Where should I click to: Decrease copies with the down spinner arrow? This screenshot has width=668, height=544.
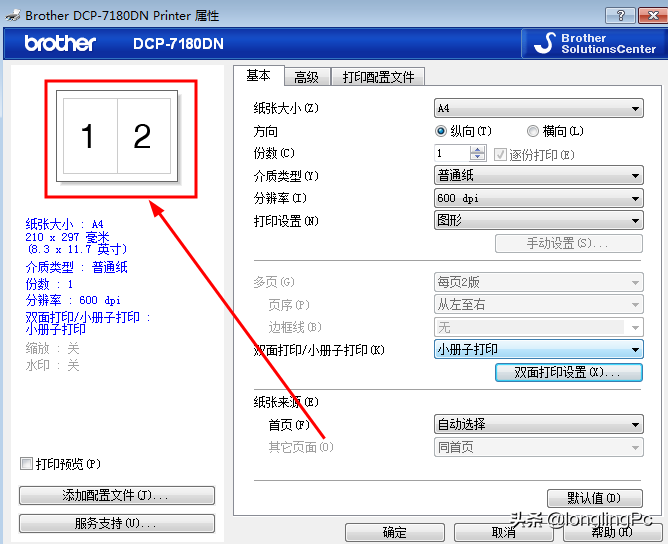[478, 158]
